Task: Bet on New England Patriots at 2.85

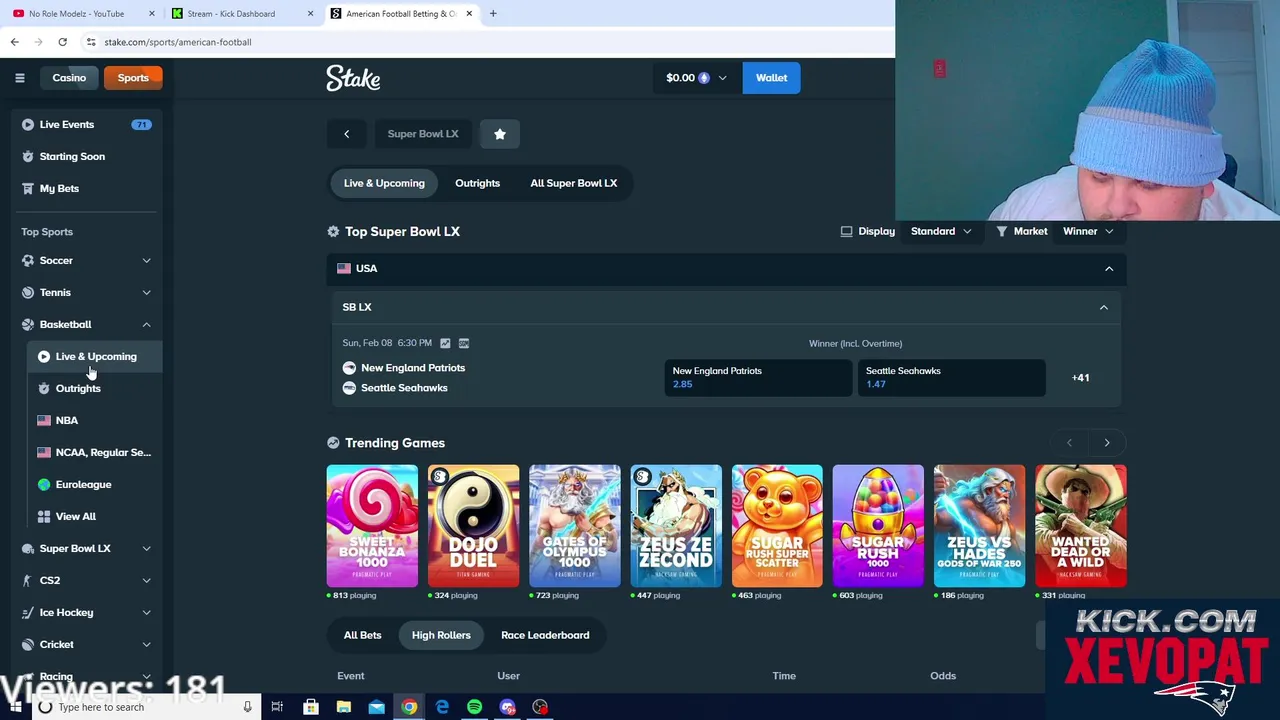Action: pos(758,378)
